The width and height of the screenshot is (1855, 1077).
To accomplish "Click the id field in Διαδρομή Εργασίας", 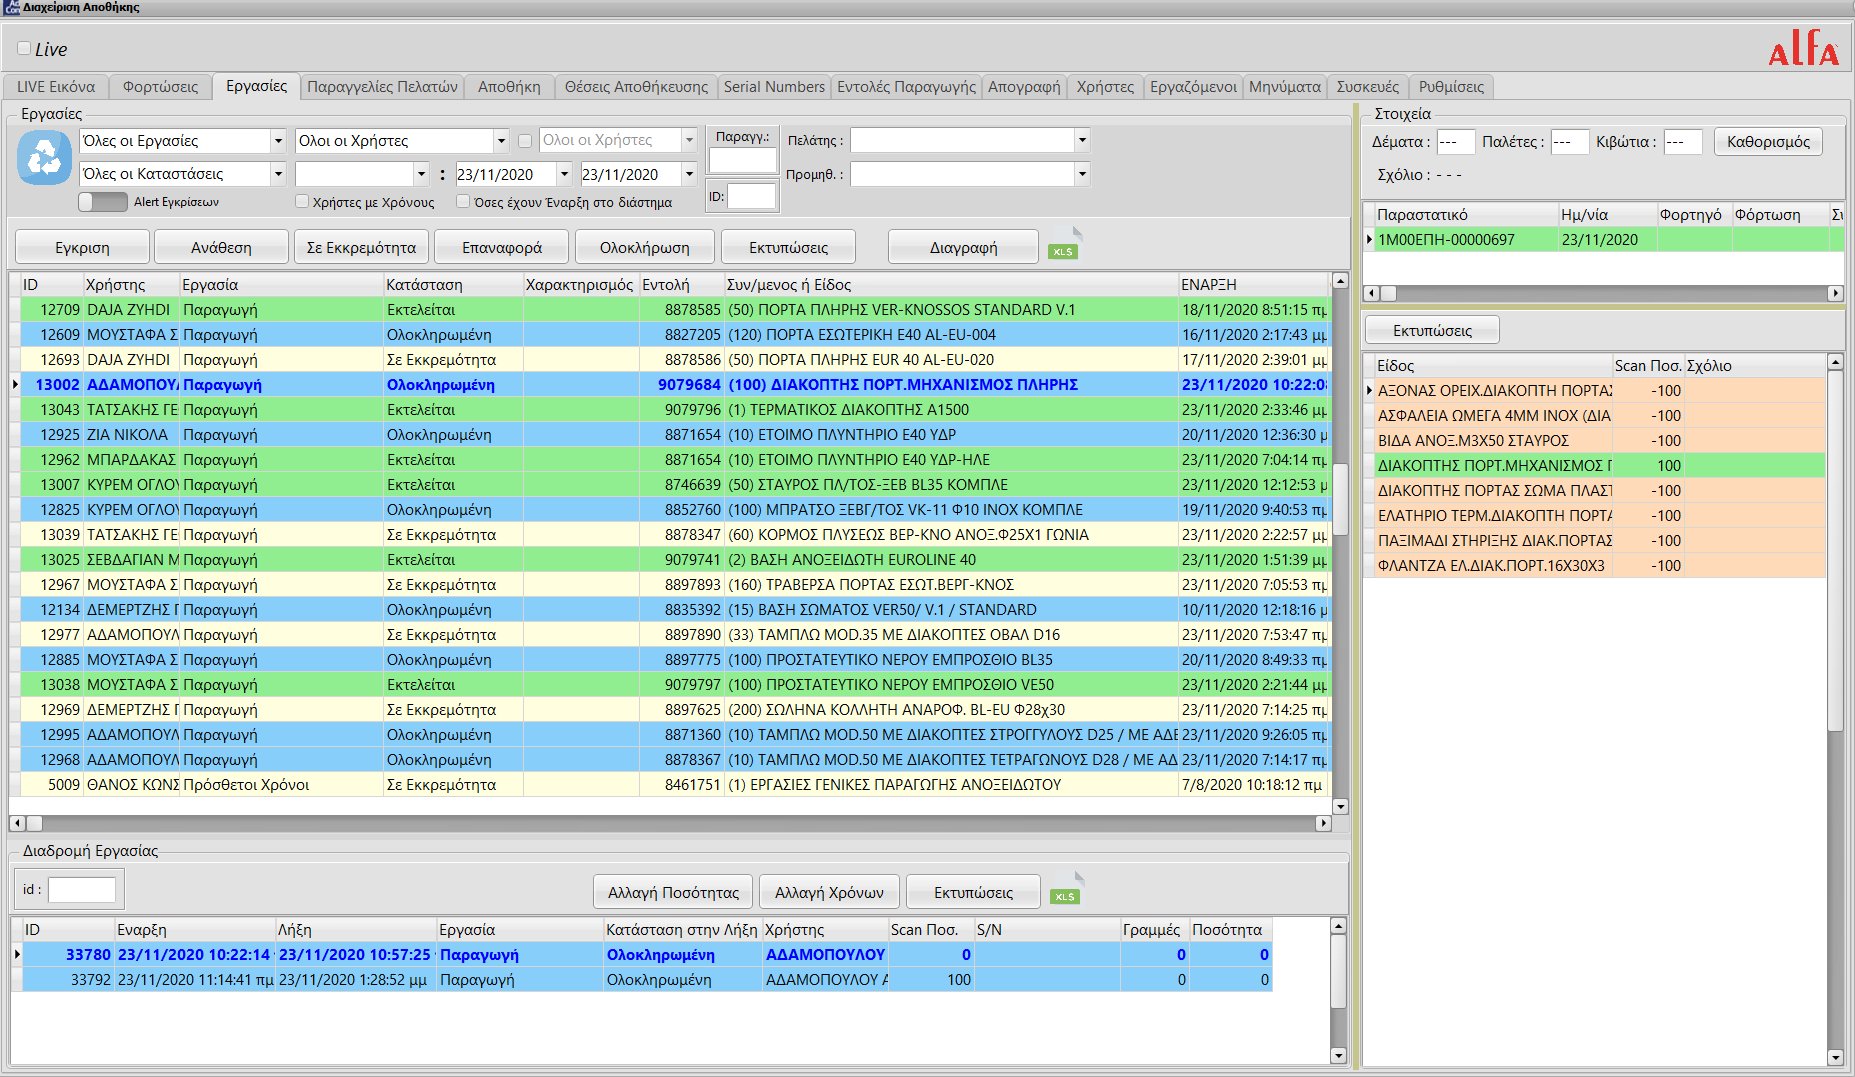I will (x=82, y=889).
